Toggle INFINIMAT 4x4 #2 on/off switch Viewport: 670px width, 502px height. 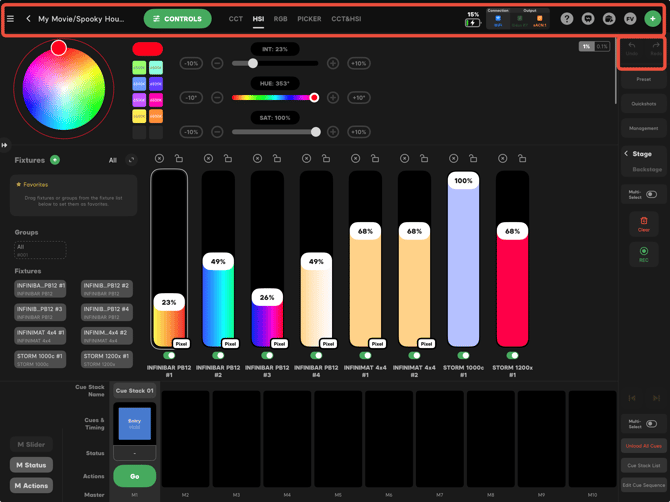[414, 355]
